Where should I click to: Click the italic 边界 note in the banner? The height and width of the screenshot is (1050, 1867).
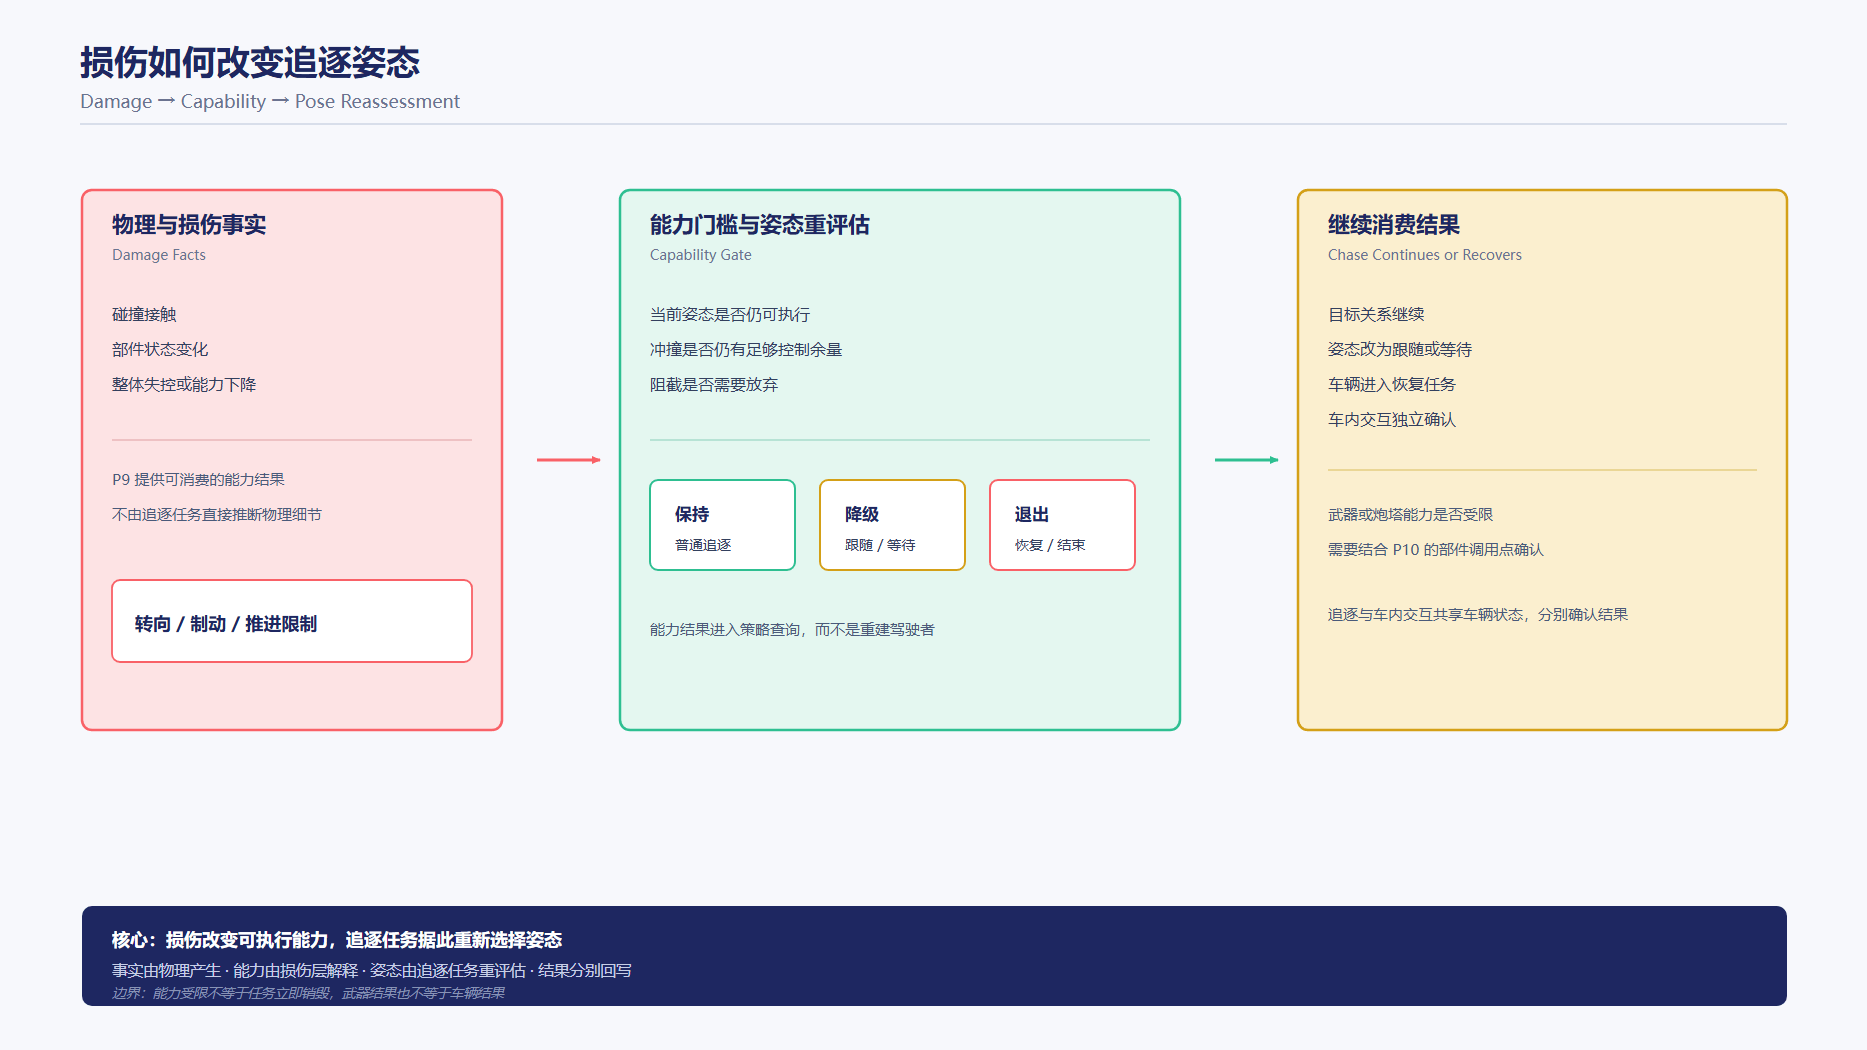coord(308,993)
